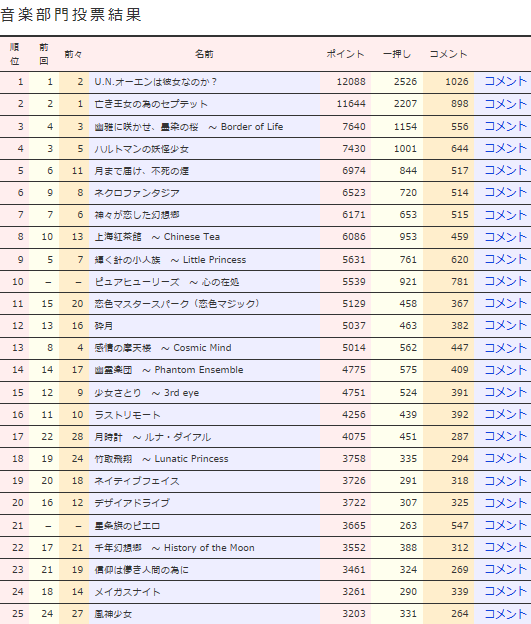Open the コメント link in the Phantom Ensemble row
Viewport: 531px width, 624px height.
(506, 370)
